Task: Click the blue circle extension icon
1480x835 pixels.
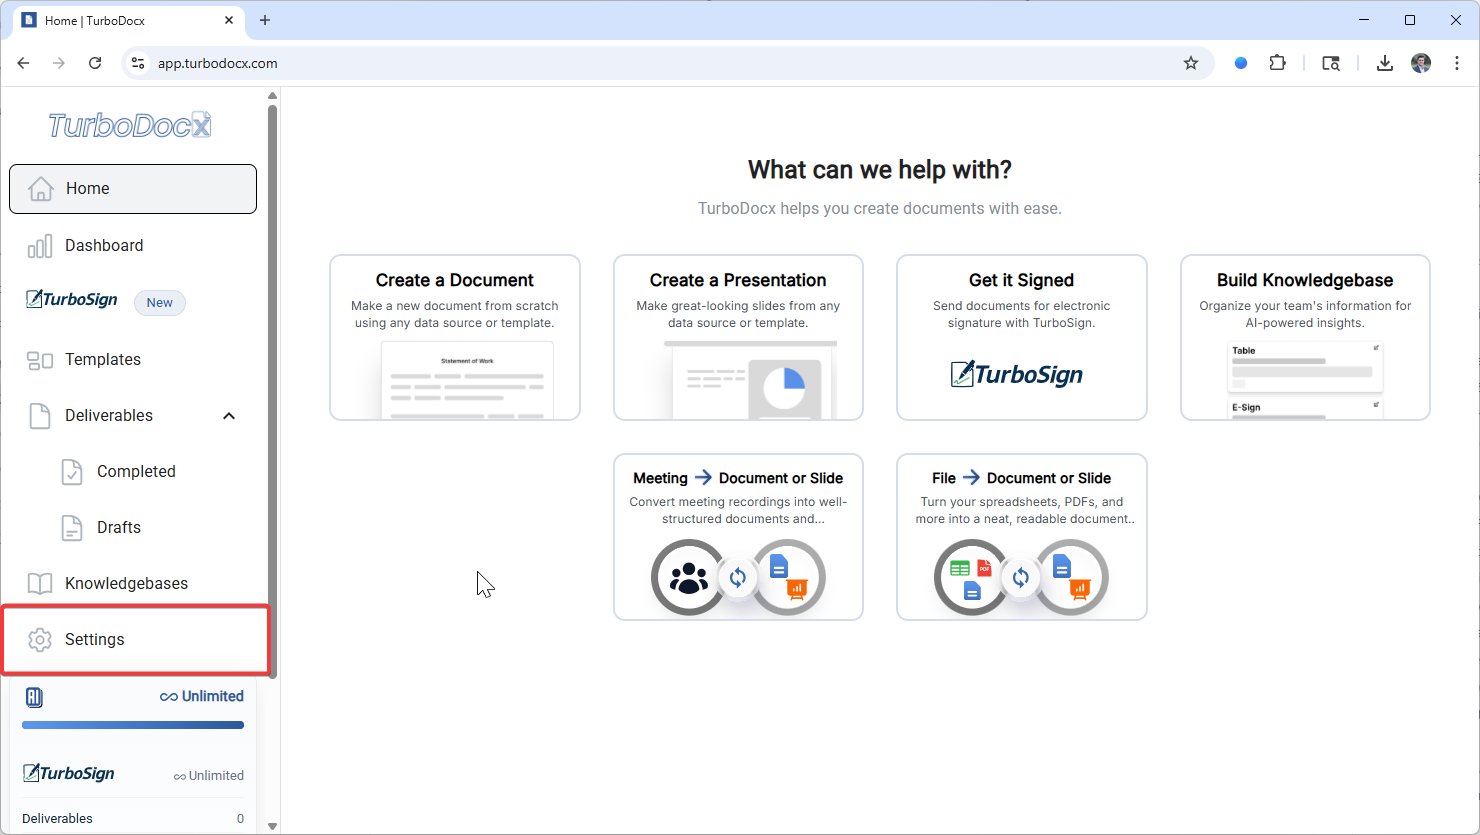Action: click(1241, 63)
